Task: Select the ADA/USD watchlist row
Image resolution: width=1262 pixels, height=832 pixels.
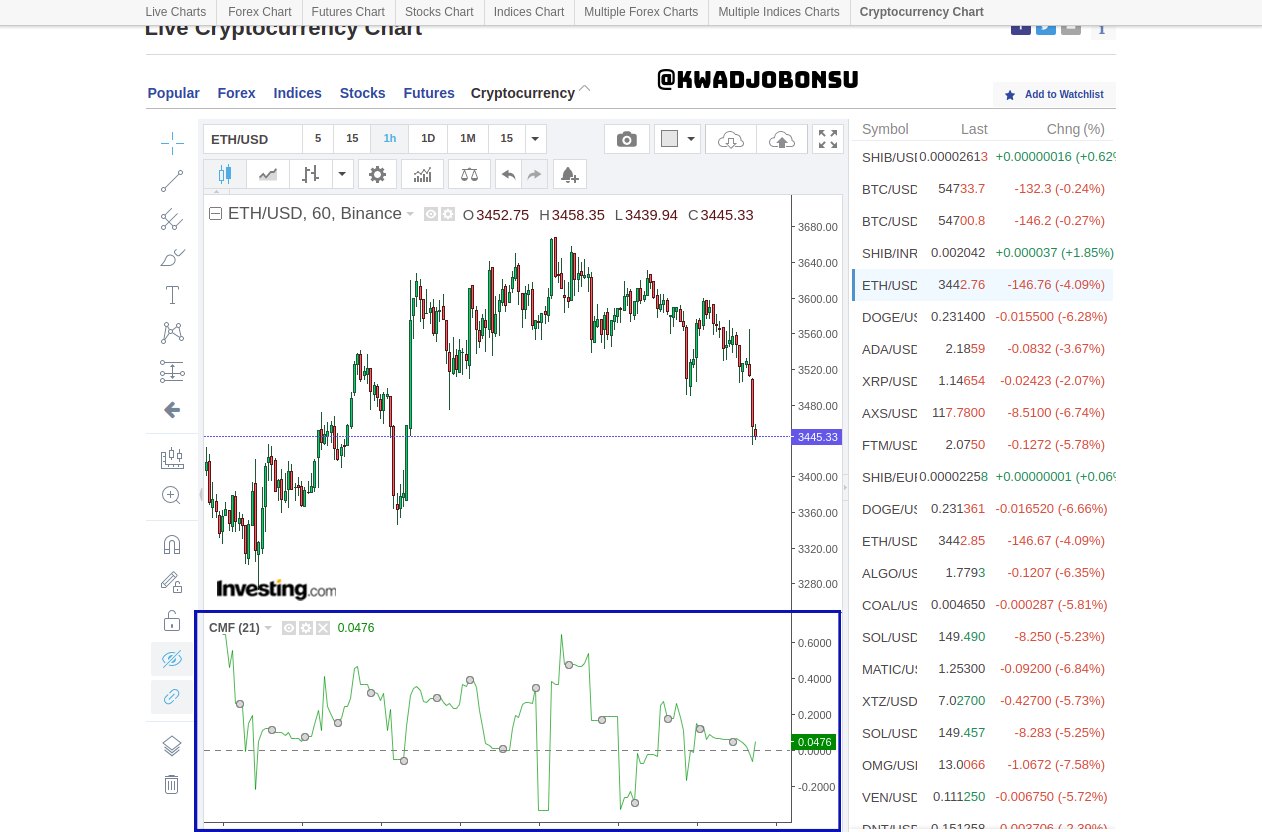Action: click(983, 349)
